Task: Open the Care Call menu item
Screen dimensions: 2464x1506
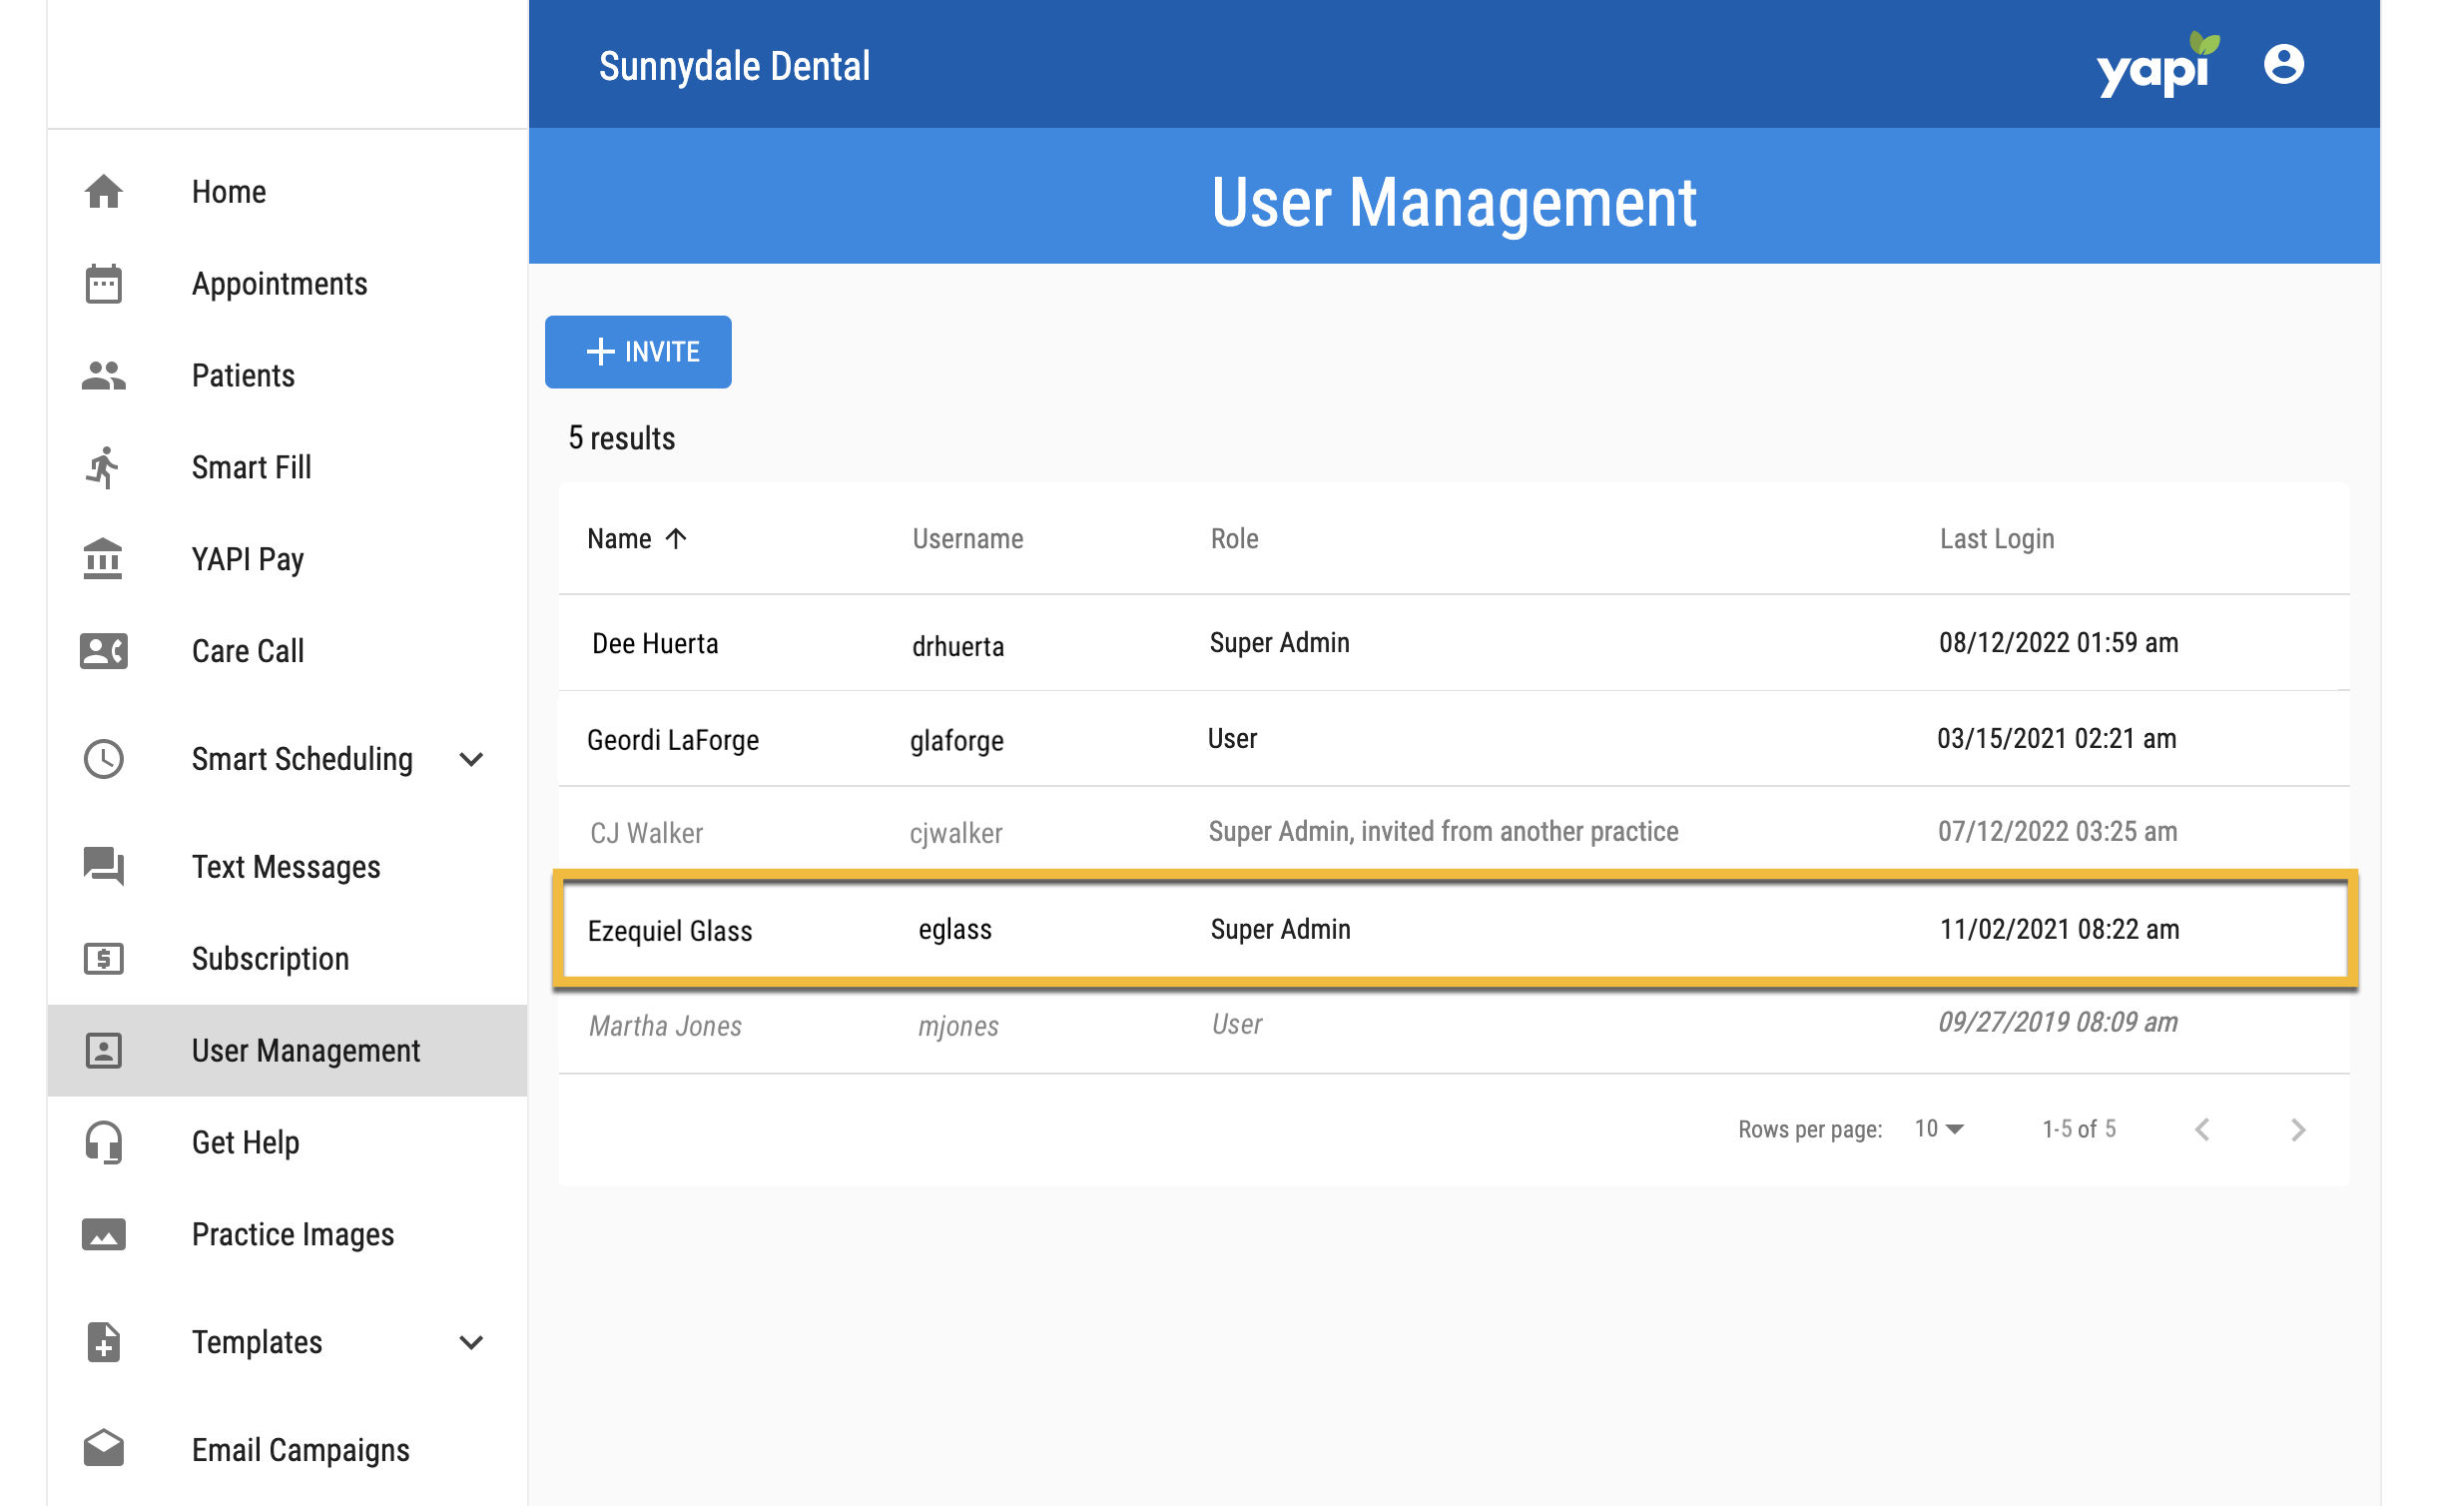Action: tap(288, 651)
